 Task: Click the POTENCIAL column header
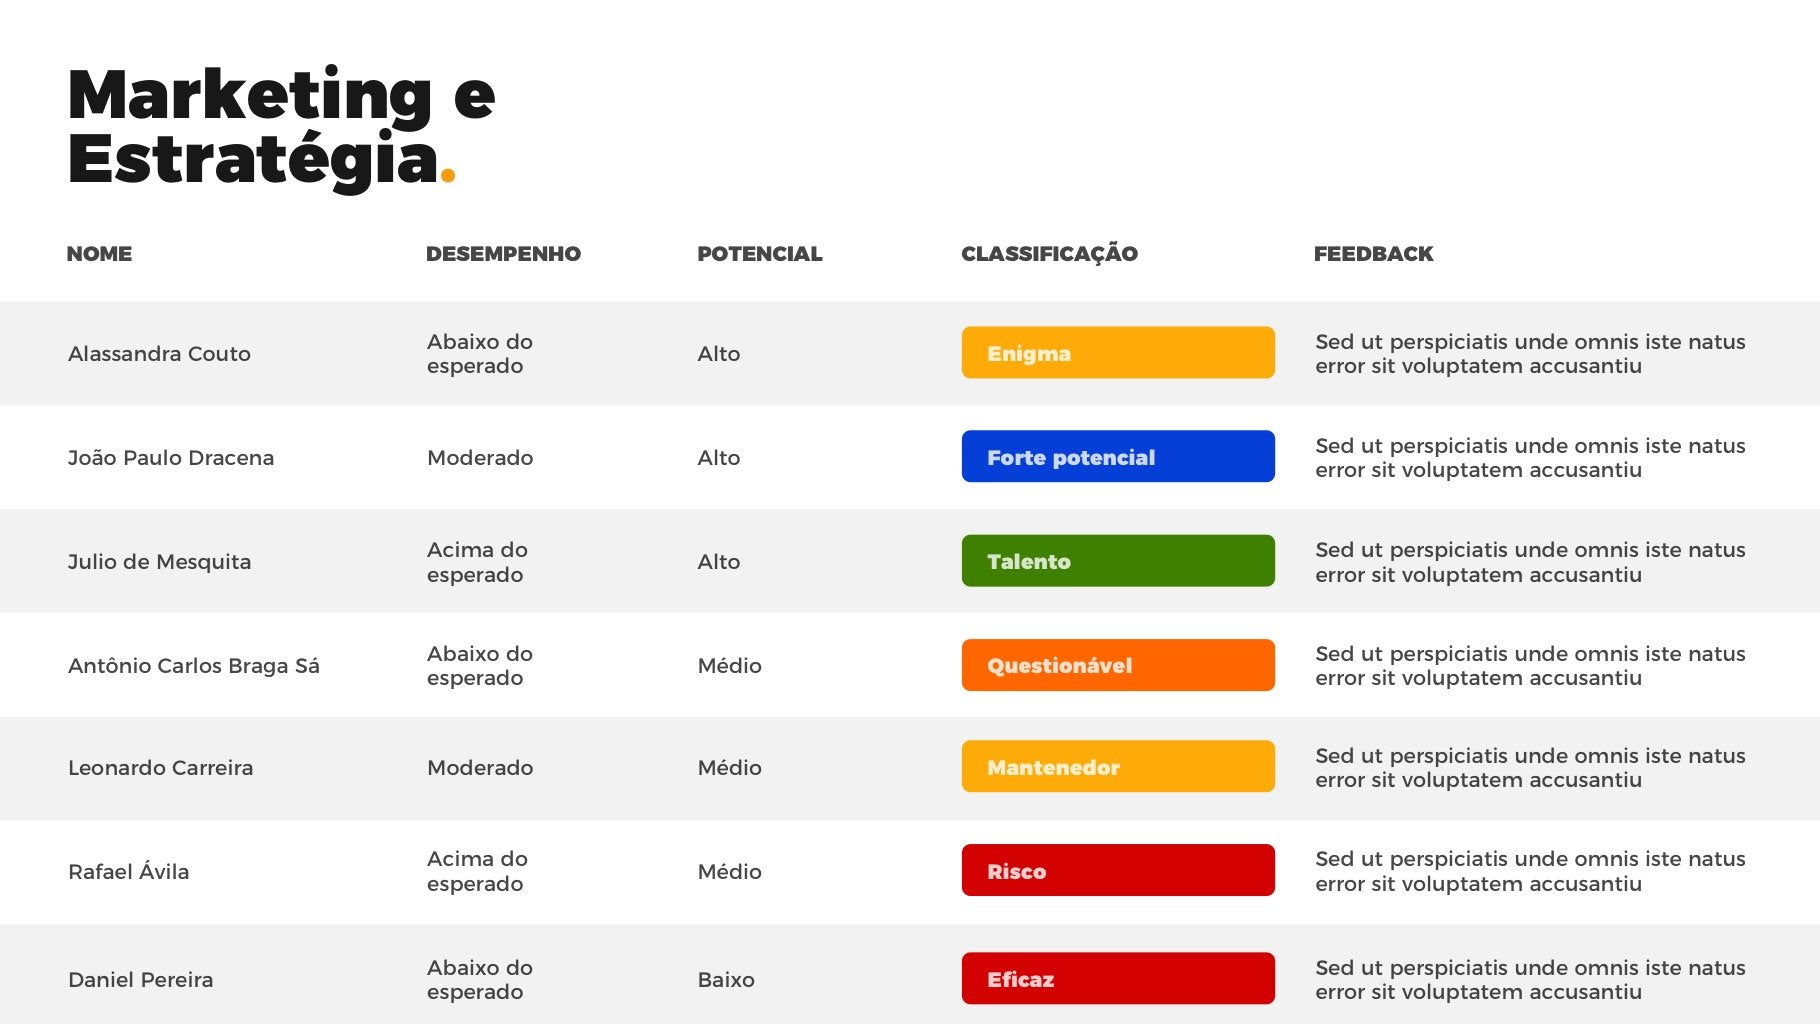point(759,254)
